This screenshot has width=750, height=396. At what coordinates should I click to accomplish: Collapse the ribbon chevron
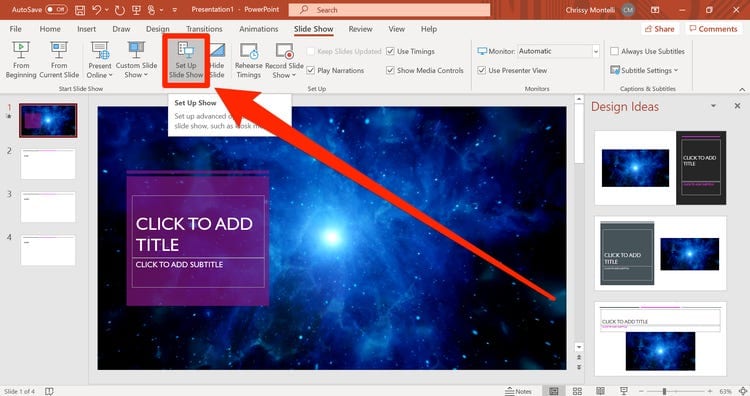click(742, 89)
